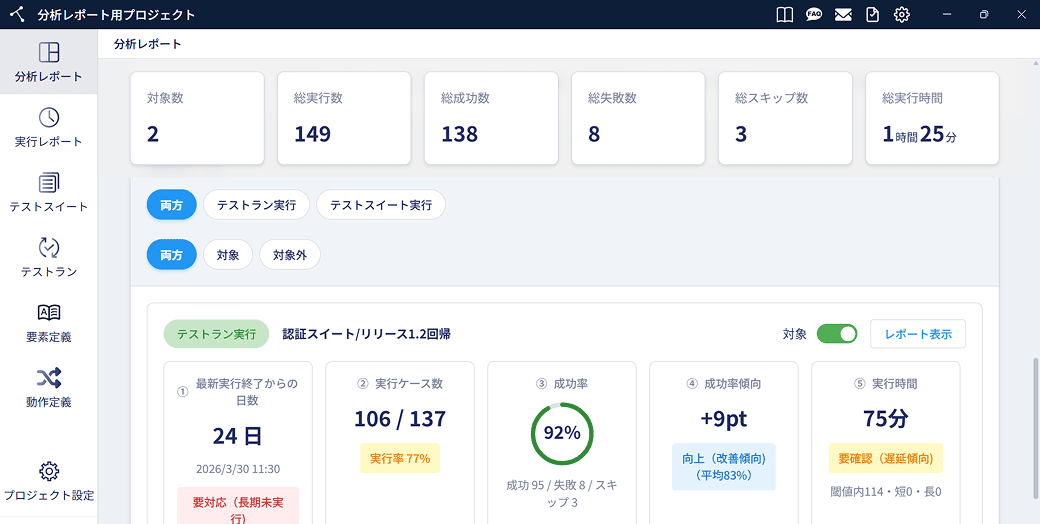
Task: Select テストラン実行 filter pill
Action: 256,205
